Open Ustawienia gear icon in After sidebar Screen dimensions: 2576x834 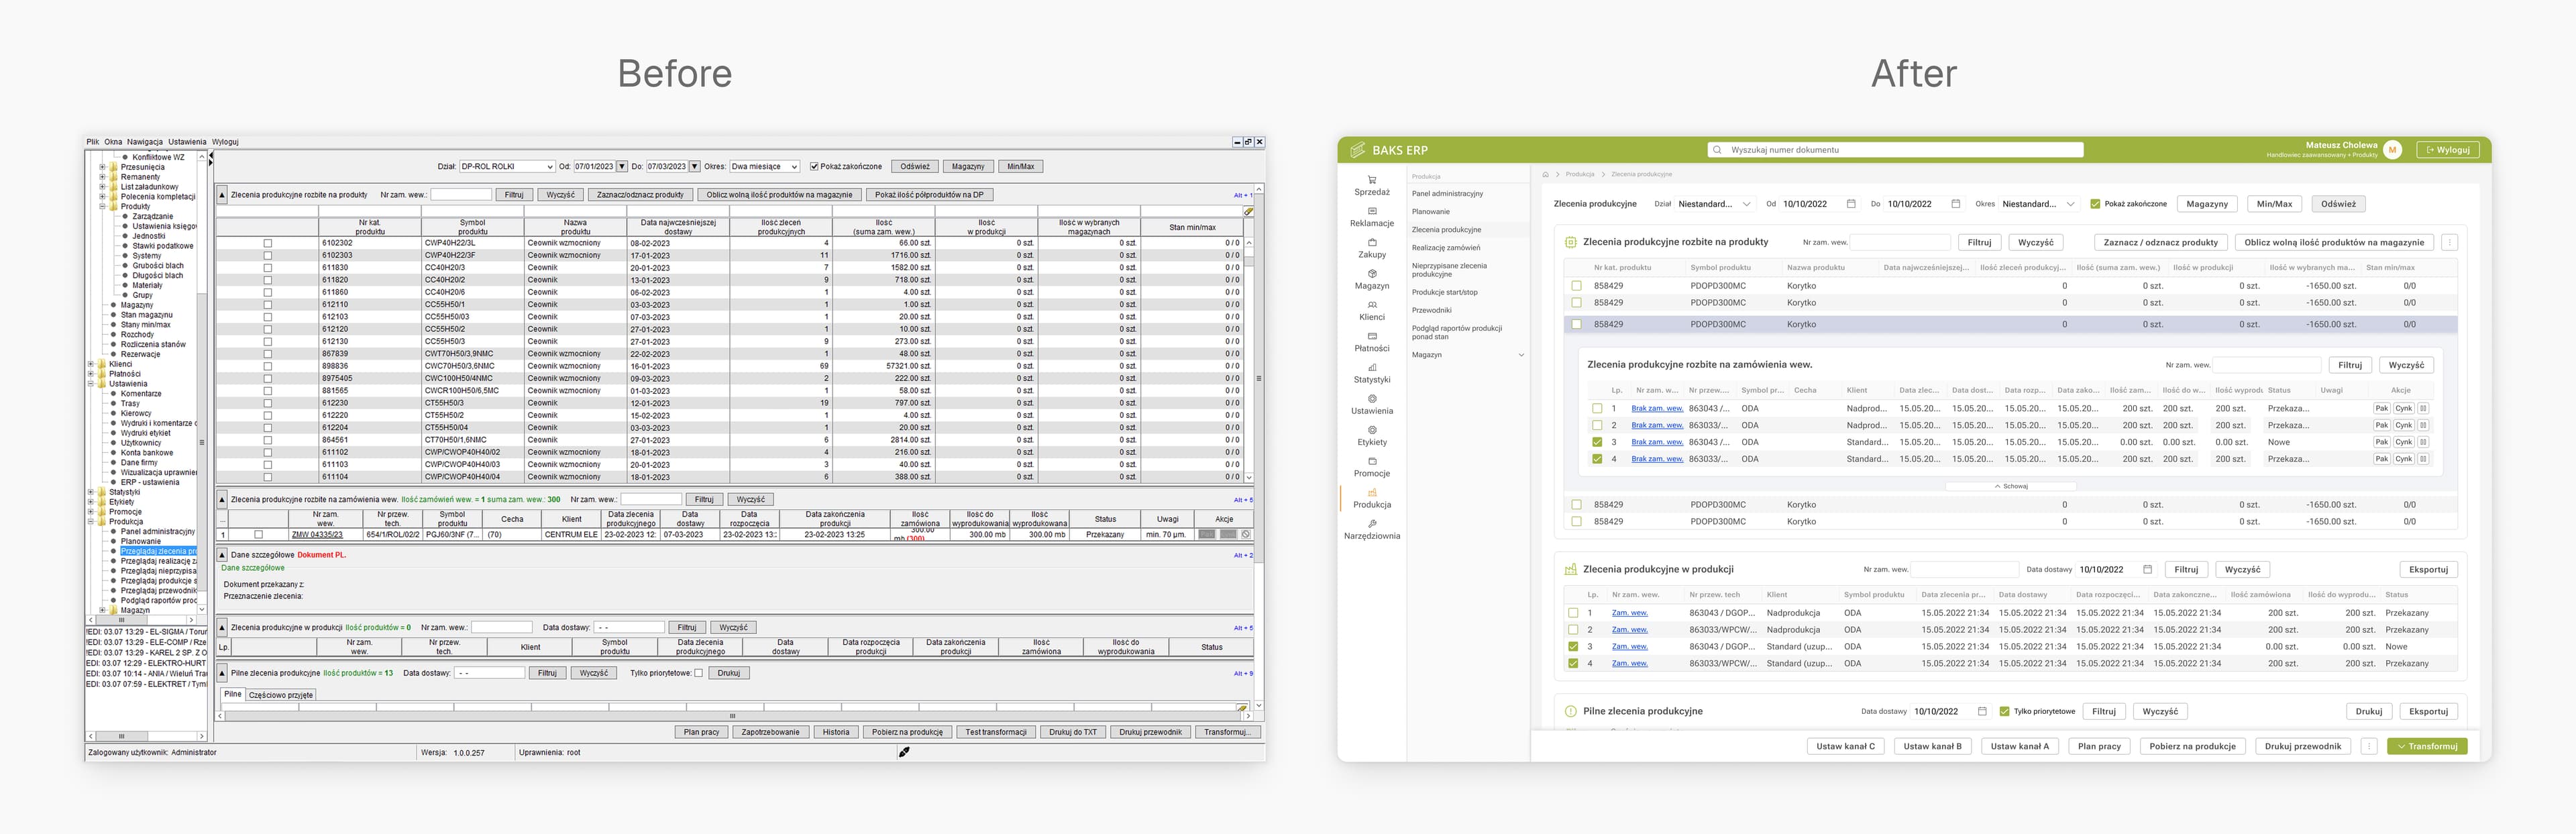1372,398
